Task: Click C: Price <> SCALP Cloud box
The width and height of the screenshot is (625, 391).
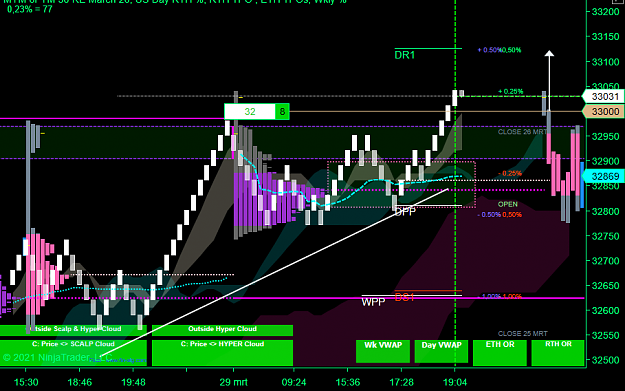Action: [x=73, y=352]
